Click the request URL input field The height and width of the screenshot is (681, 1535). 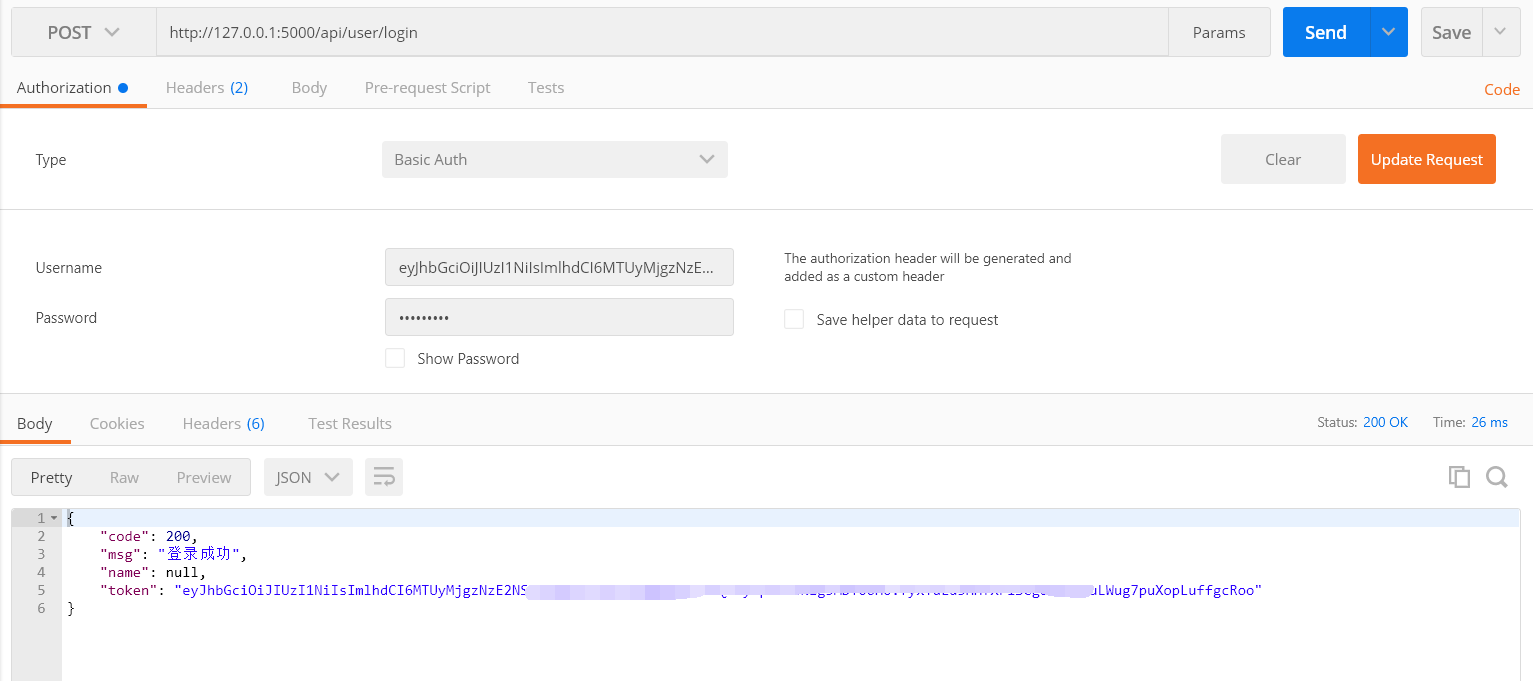[660, 32]
